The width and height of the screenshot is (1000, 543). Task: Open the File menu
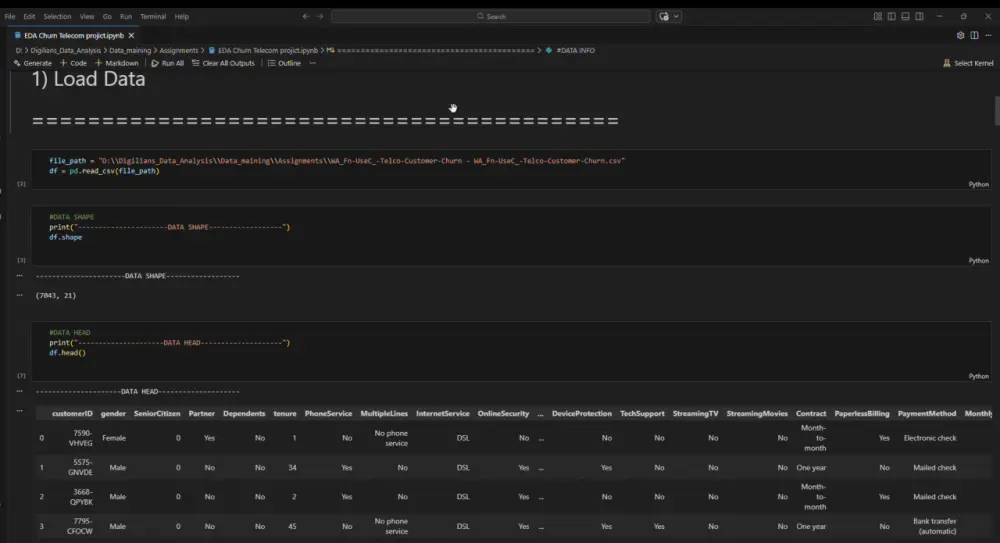(x=10, y=17)
